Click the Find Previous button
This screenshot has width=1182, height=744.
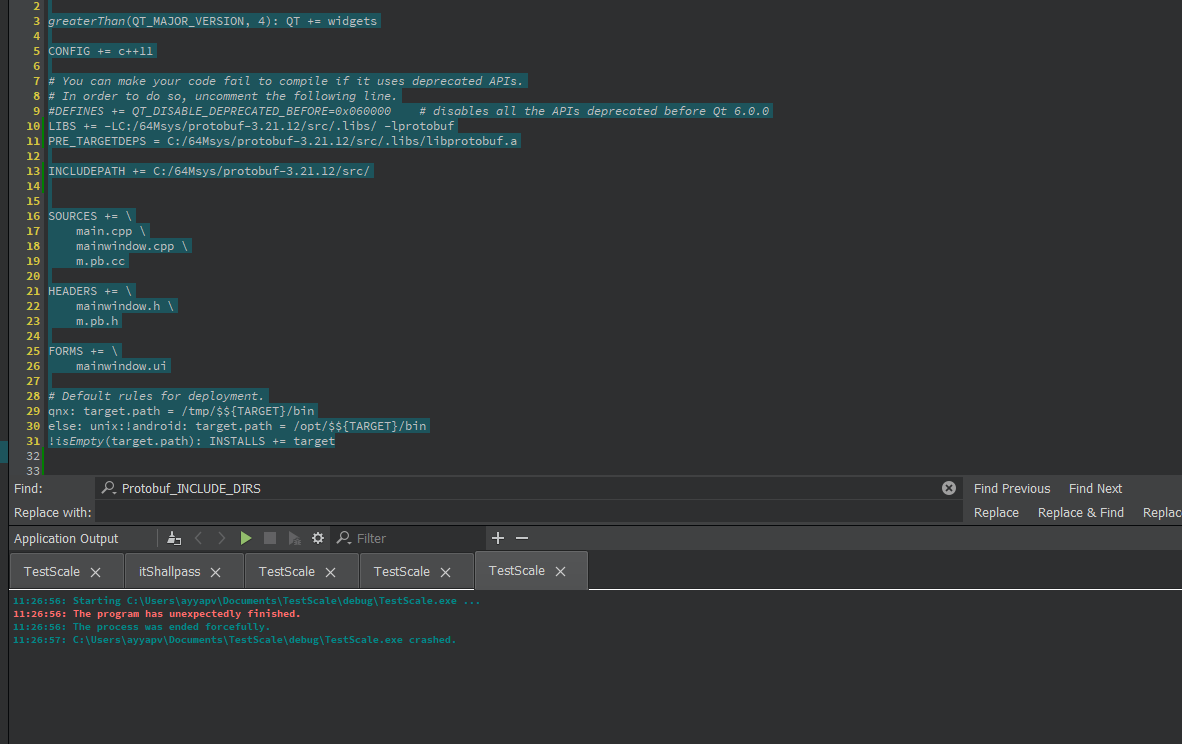[x=1012, y=488]
